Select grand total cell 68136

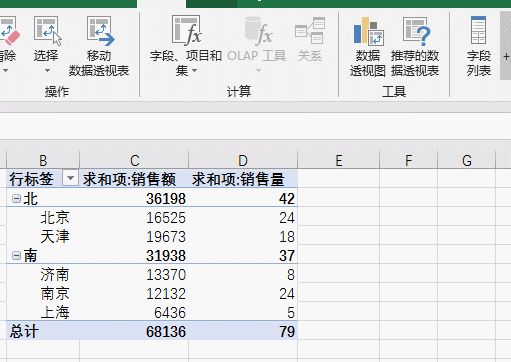click(x=134, y=331)
